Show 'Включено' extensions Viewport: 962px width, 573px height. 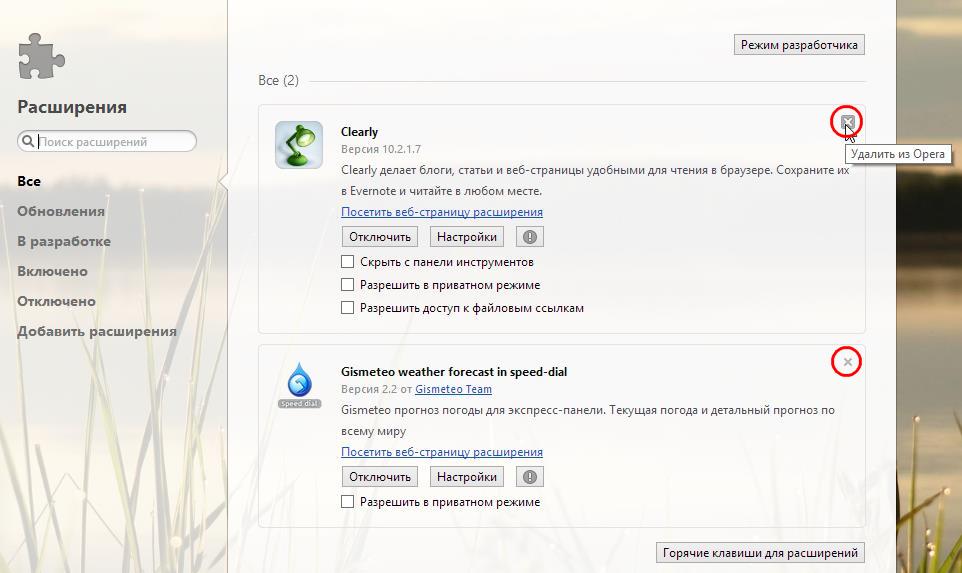point(52,271)
